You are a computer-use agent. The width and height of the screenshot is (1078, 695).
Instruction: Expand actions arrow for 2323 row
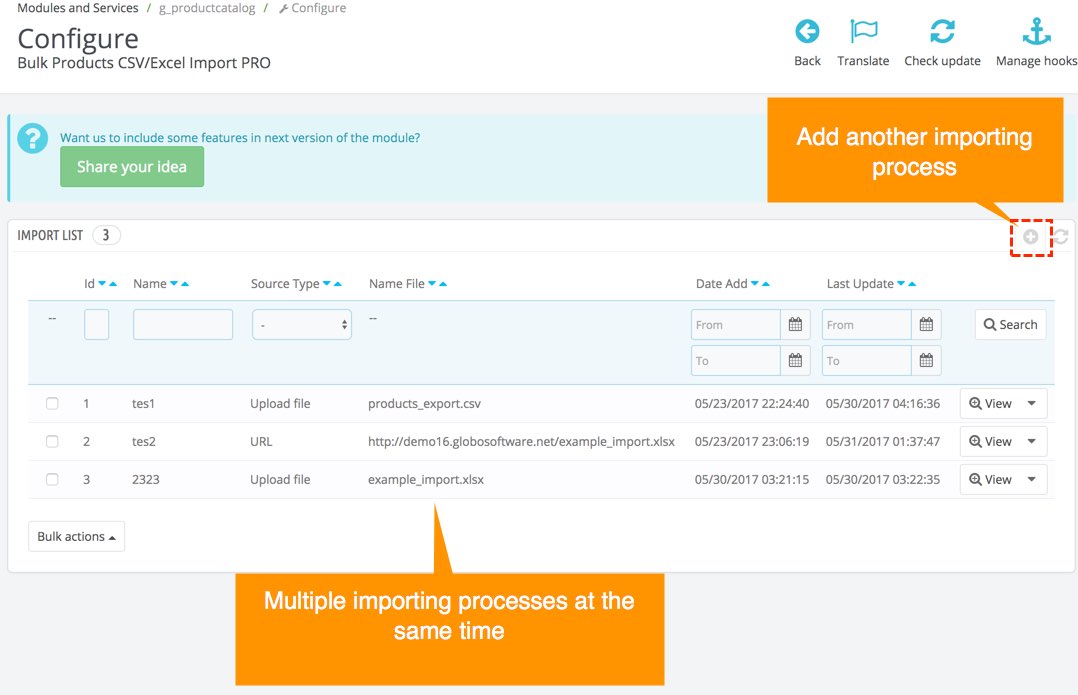1032,479
